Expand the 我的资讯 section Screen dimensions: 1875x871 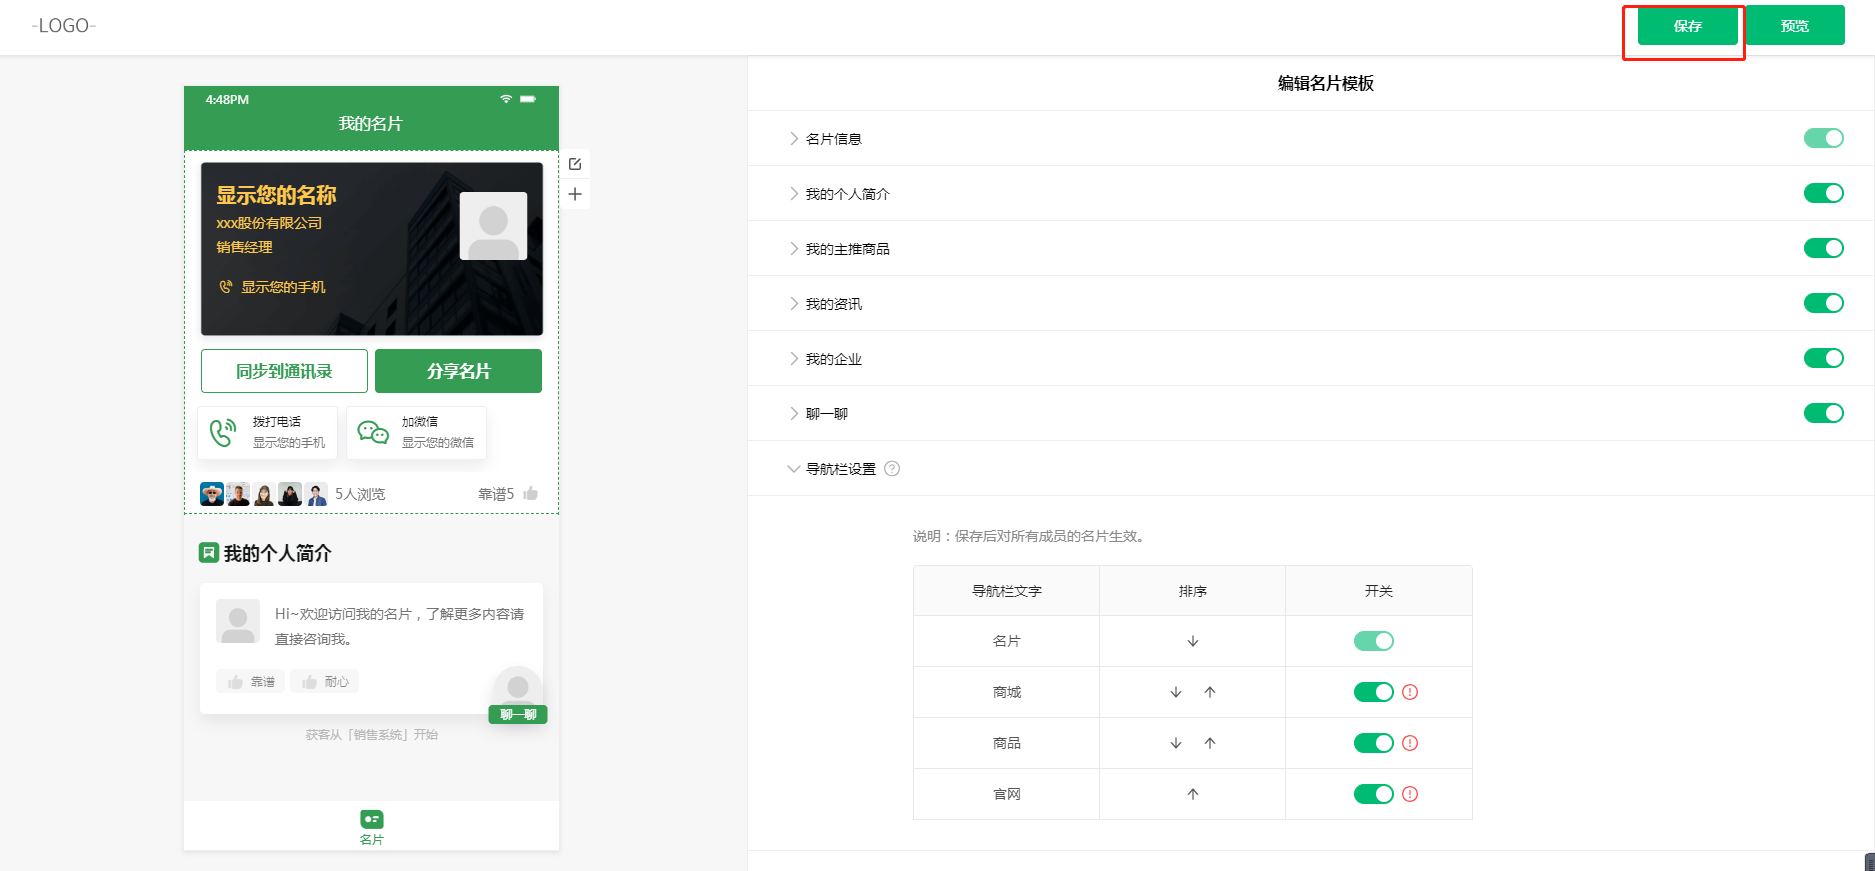pyautogui.click(x=794, y=303)
